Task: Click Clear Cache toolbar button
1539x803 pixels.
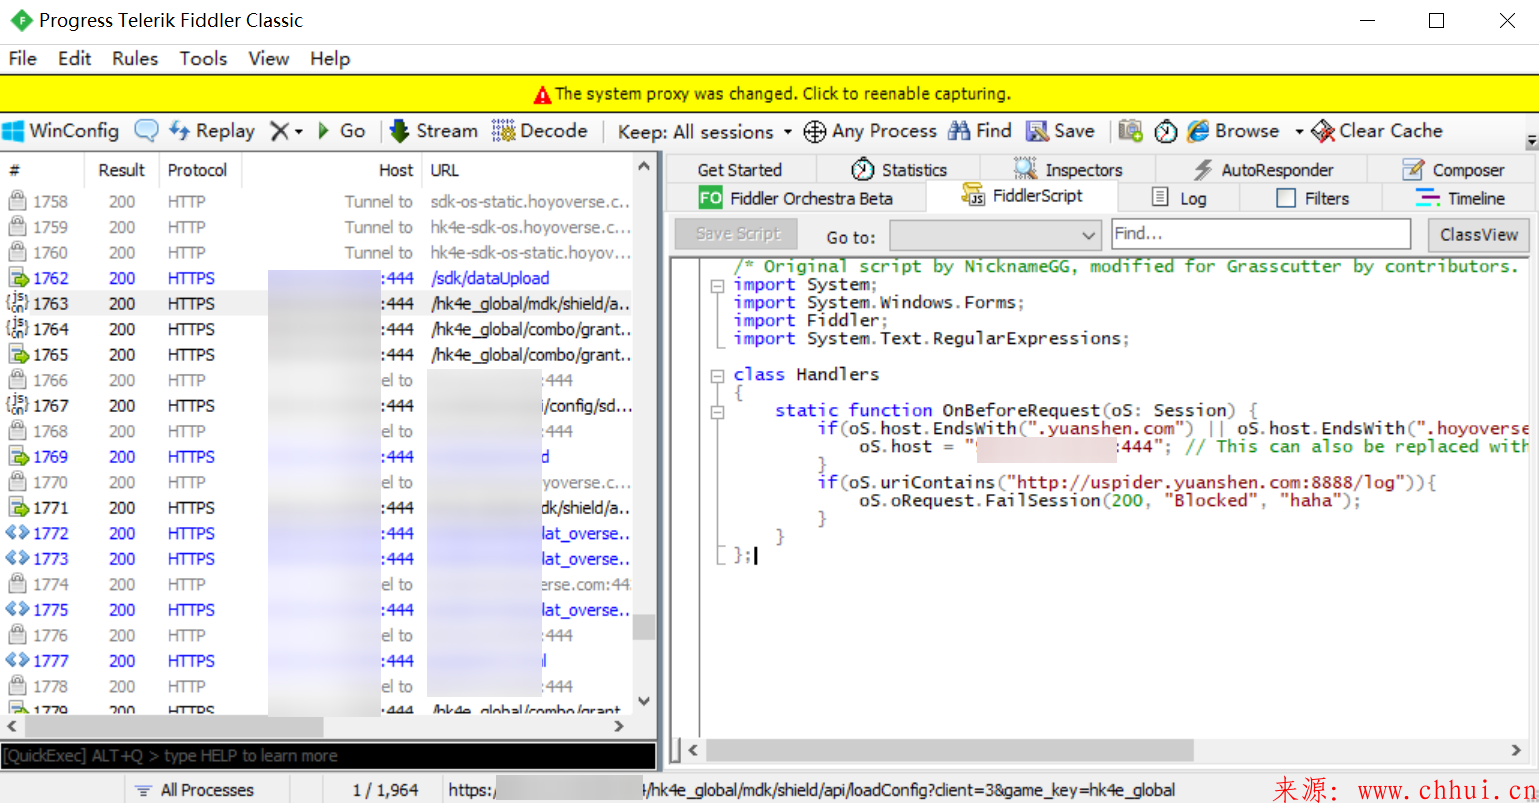Action: tap(1377, 131)
